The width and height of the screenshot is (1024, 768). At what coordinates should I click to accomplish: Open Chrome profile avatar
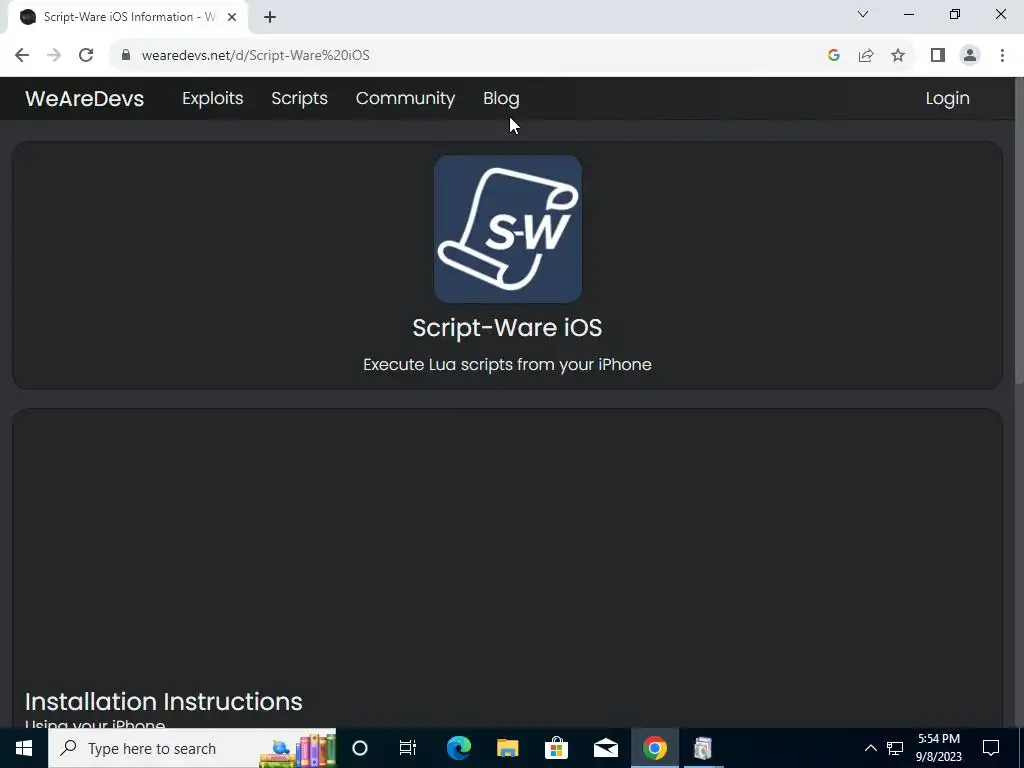[x=970, y=56]
